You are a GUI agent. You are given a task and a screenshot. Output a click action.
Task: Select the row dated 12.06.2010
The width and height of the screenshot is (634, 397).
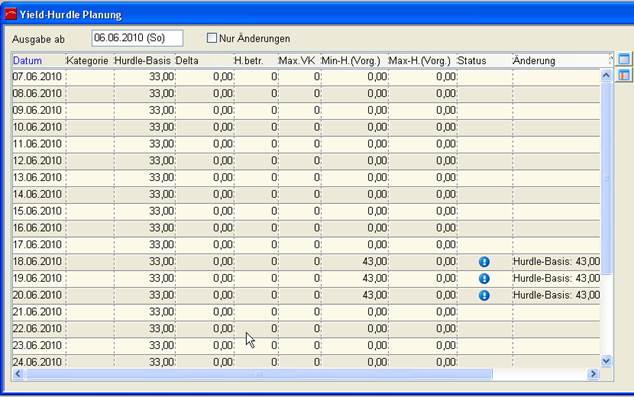click(306, 160)
